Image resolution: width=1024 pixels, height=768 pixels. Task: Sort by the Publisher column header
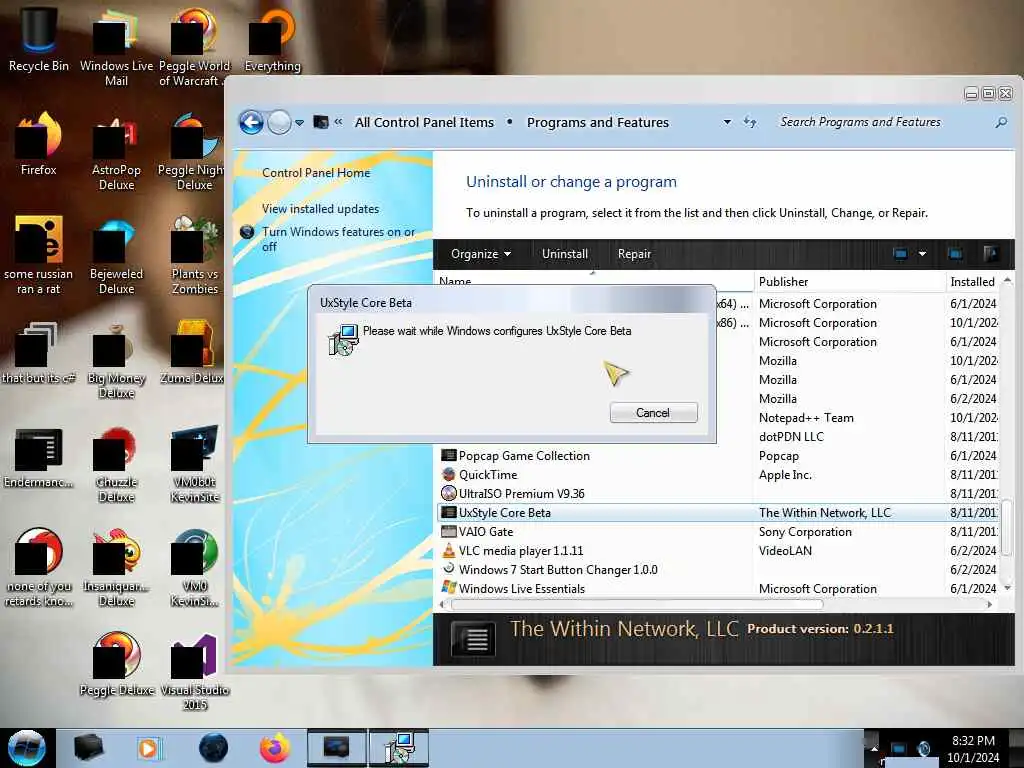point(849,281)
